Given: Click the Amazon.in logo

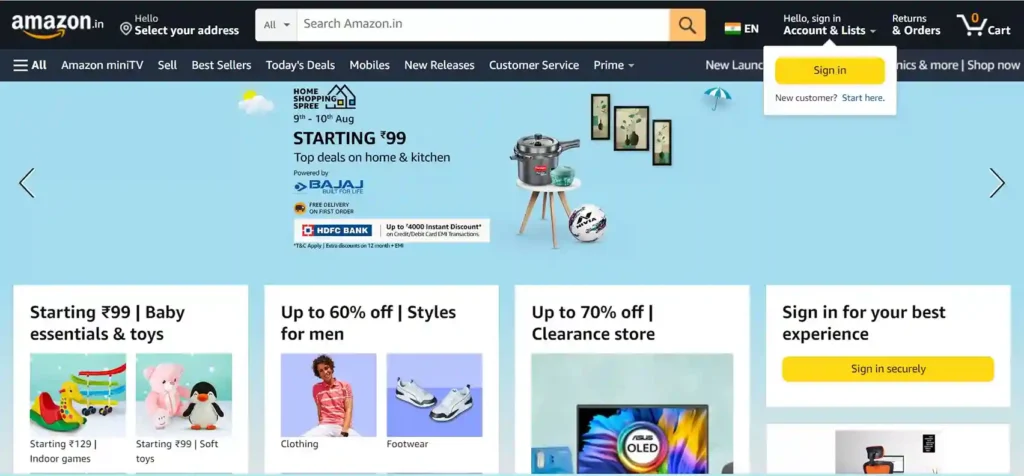Looking at the screenshot, I should 57,25.
